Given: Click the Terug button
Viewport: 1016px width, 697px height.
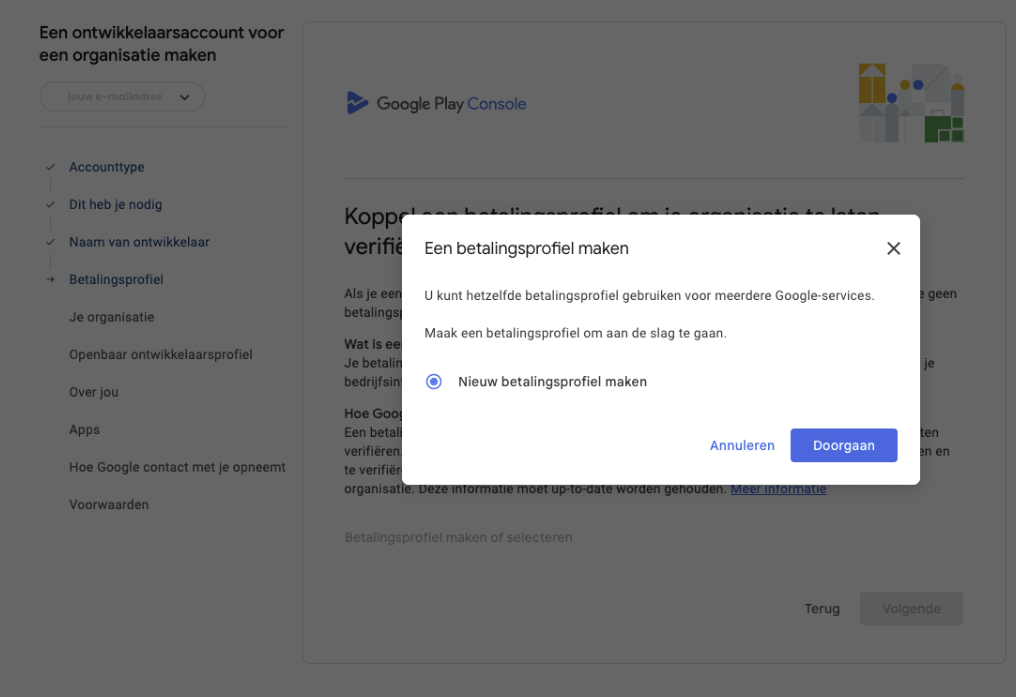Looking at the screenshot, I should pos(822,609).
